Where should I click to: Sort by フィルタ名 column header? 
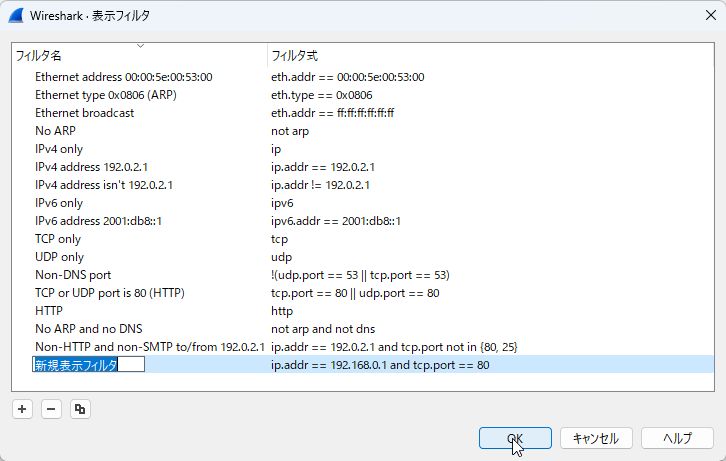(x=140, y=56)
